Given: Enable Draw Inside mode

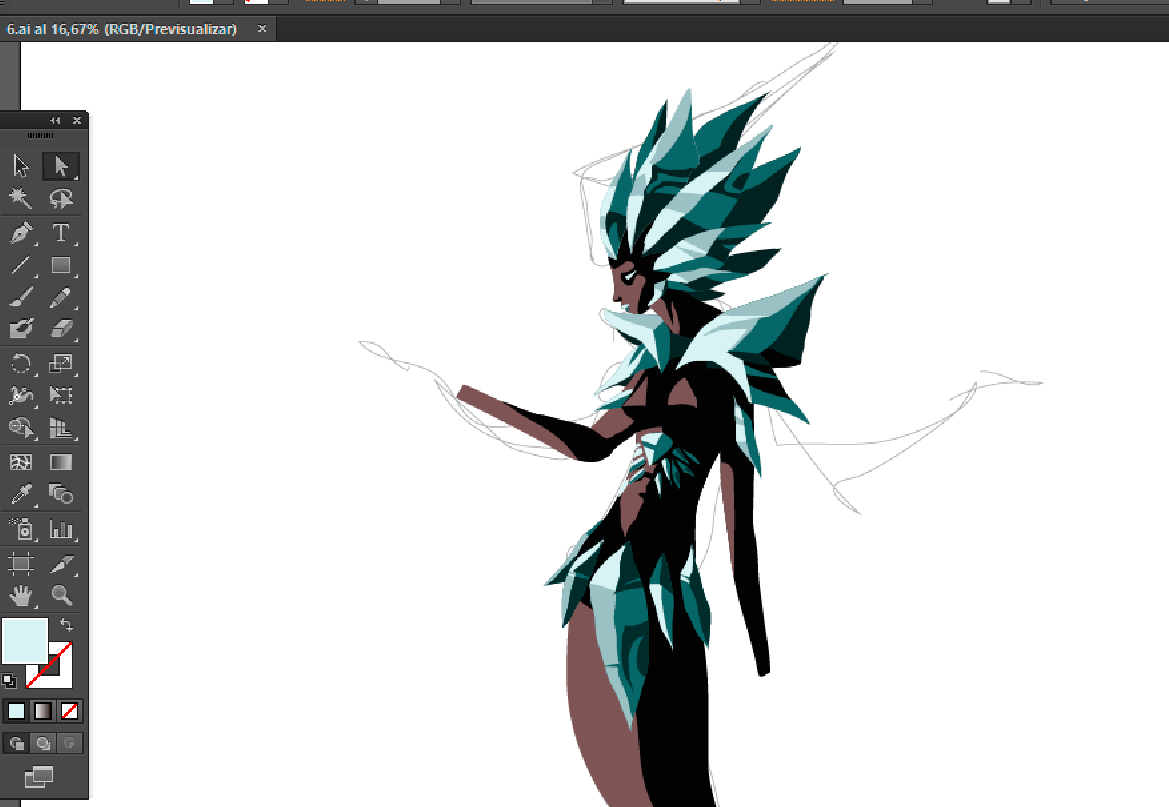Looking at the screenshot, I should 69,743.
